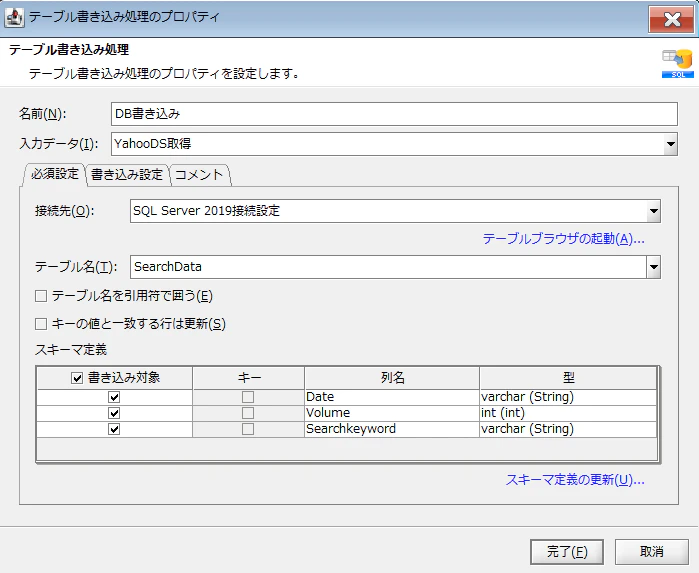This screenshot has height=573, width=699.
Task: Uncheck write target for Searchkeyword row
Action: pos(114,429)
